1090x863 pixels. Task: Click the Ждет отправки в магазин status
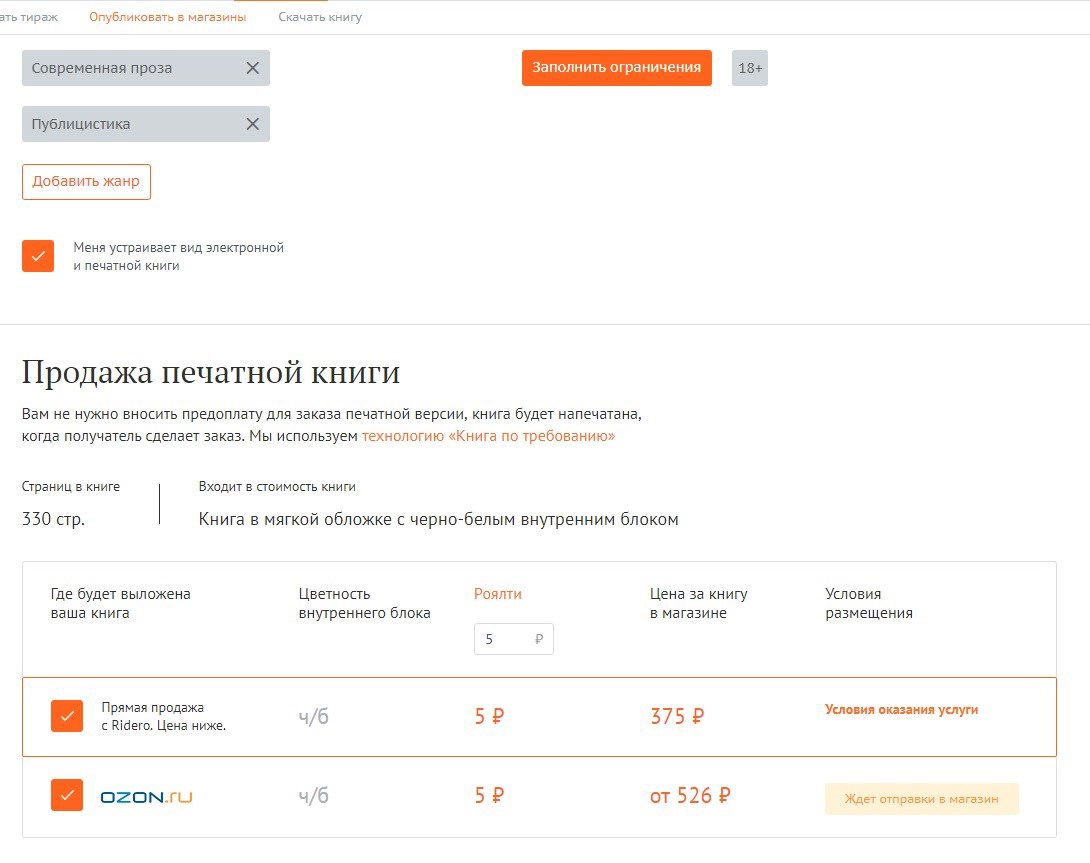[x=921, y=799]
